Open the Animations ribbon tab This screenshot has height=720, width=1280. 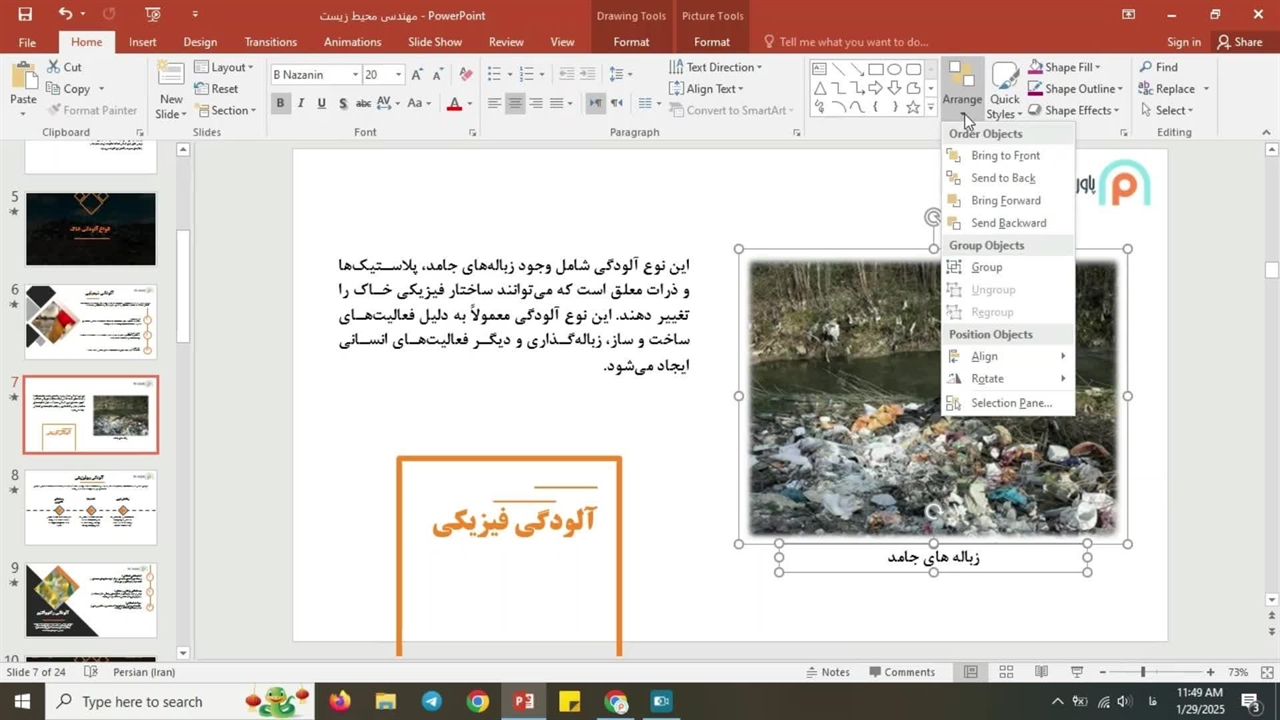pos(352,42)
